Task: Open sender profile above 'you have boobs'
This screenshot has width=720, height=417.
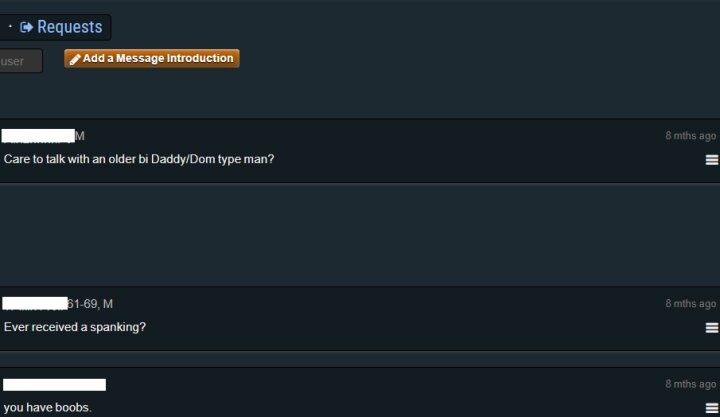Action: click(x=54, y=384)
